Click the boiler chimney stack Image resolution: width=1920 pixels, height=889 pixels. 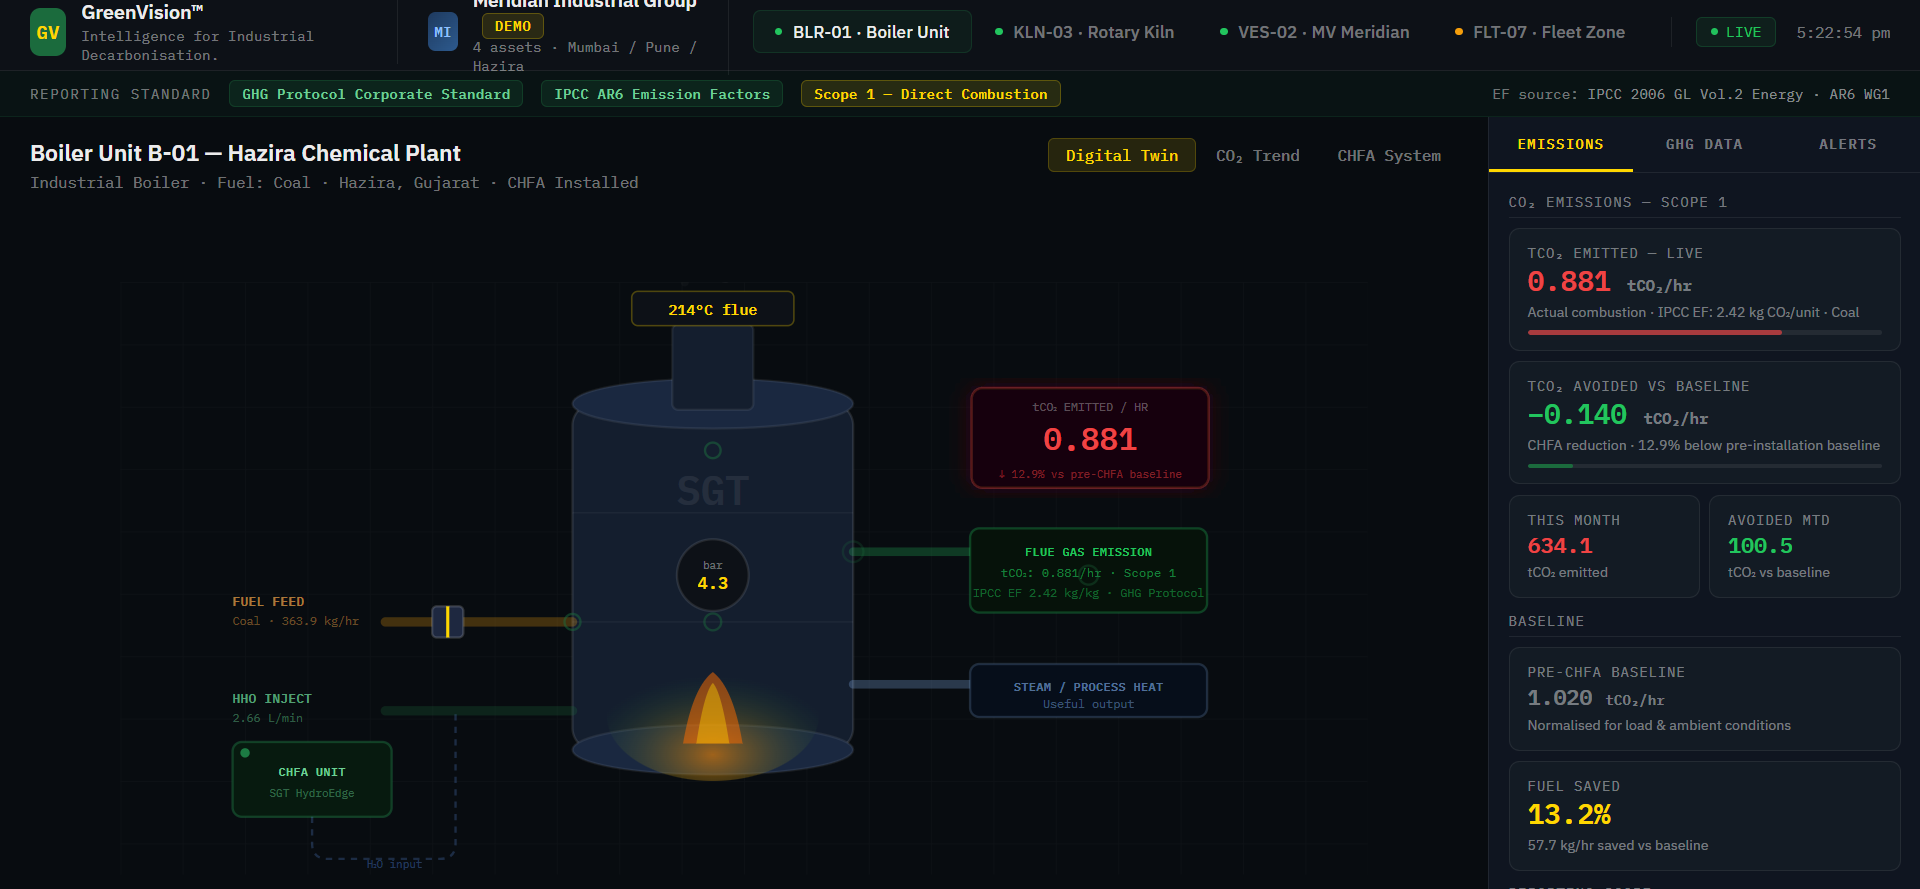coord(712,368)
